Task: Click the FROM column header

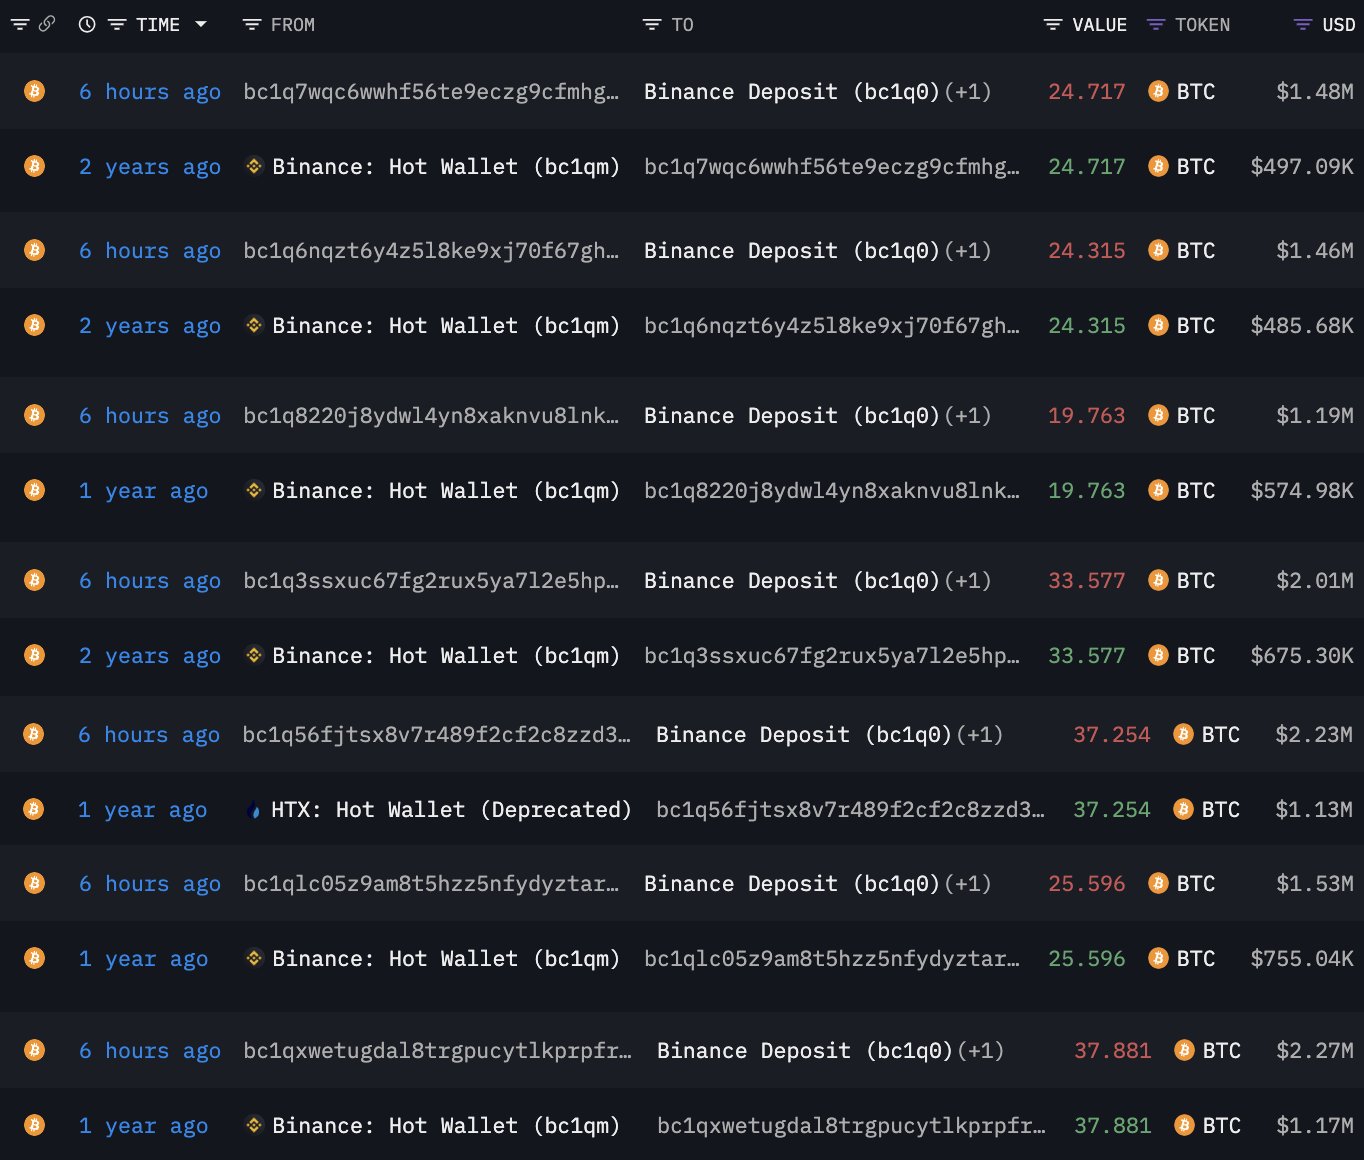Action: 293,24
